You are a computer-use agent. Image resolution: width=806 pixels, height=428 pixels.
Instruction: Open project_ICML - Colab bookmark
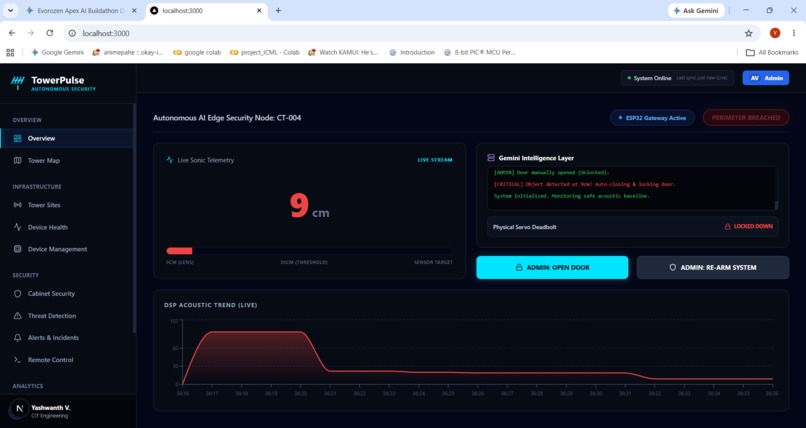tap(265, 52)
